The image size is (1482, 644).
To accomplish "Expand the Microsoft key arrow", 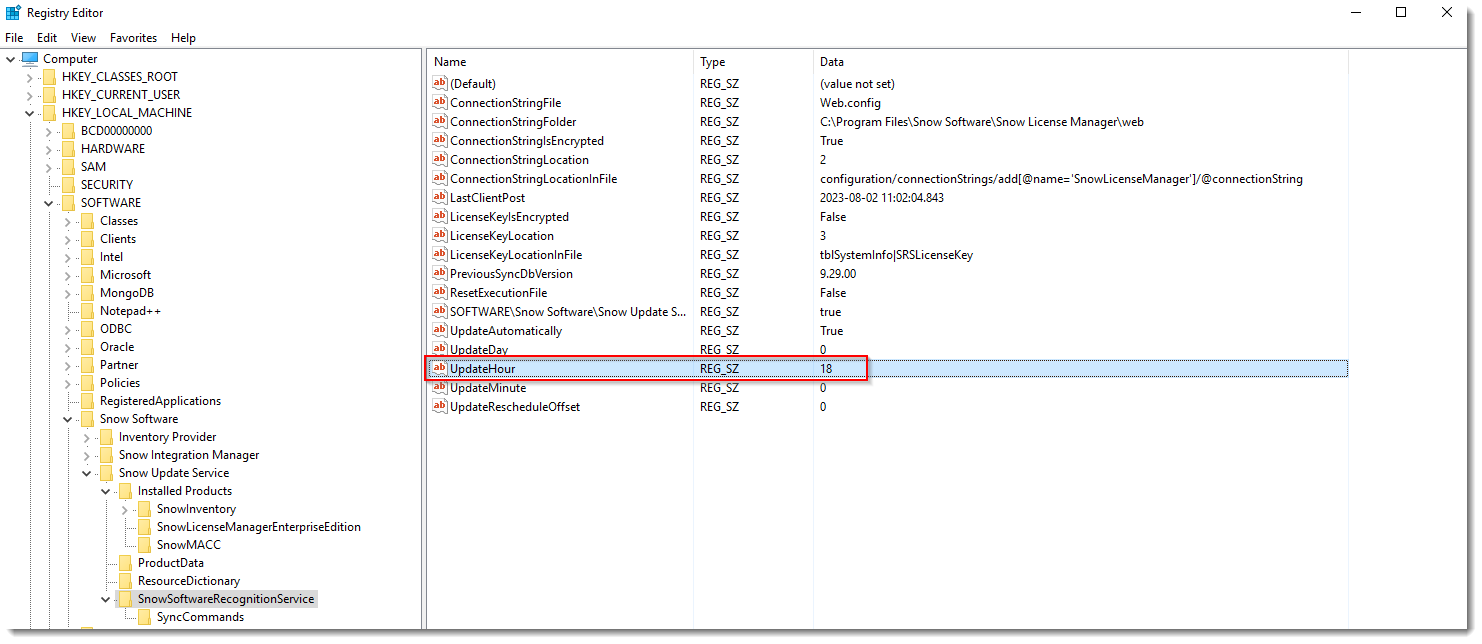I will (x=68, y=275).
